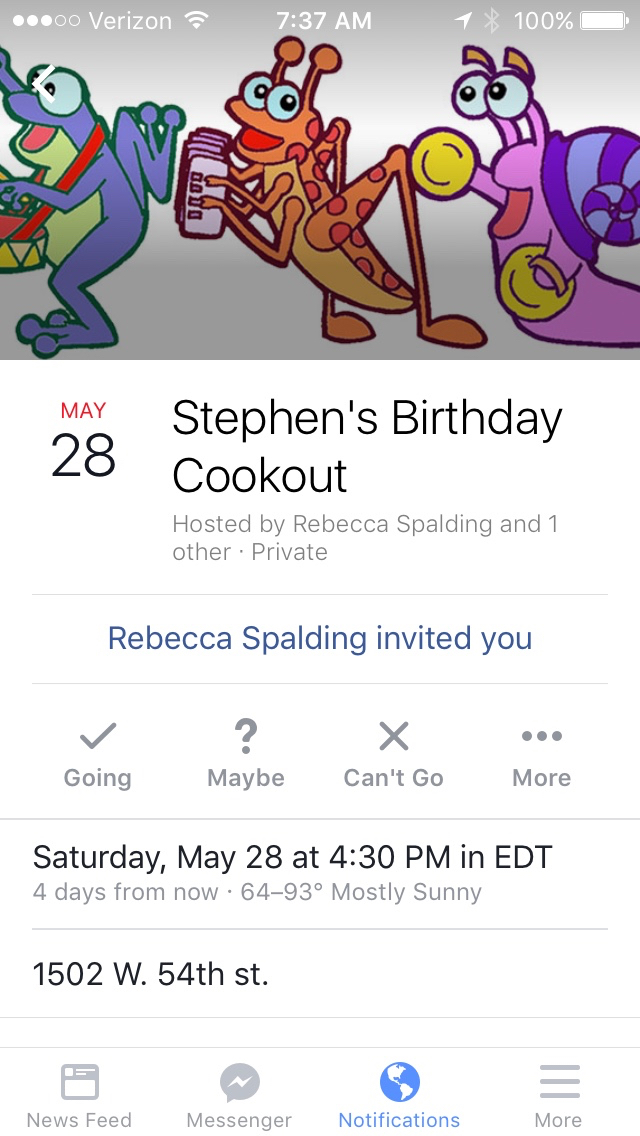Tap the battery icon in status bar
The width and height of the screenshot is (640, 1136).
point(602,20)
